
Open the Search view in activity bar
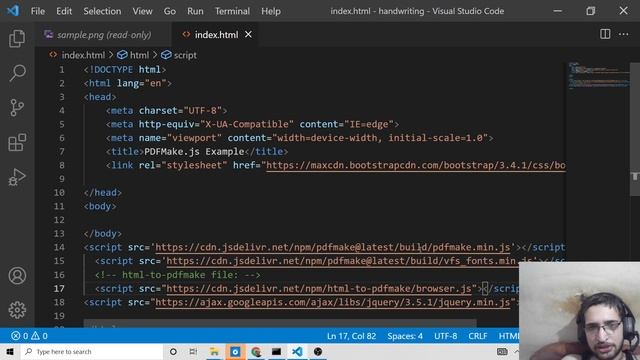pos(17,73)
